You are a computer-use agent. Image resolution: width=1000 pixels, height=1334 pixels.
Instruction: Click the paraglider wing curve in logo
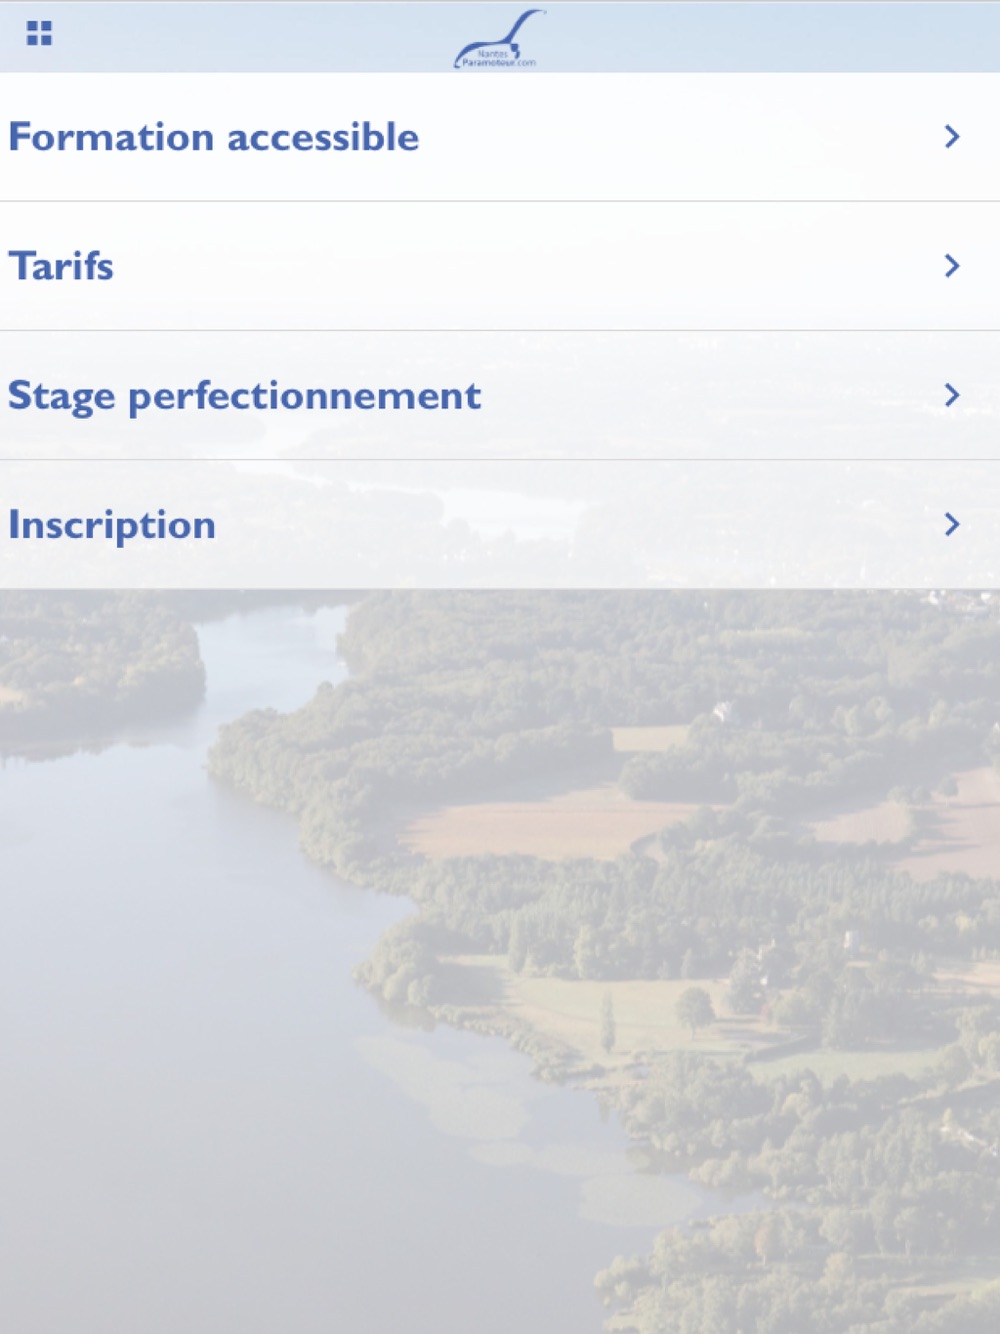tap(520, 25)
